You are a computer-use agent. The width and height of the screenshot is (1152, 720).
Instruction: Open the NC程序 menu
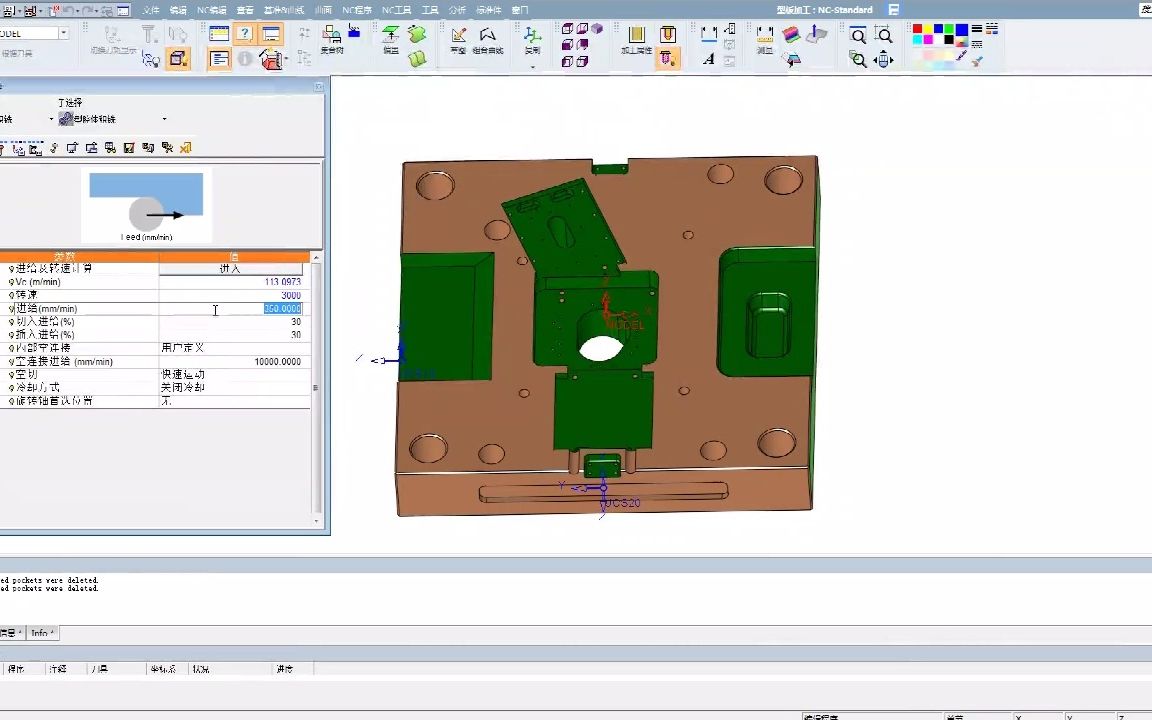click(356, 10)
